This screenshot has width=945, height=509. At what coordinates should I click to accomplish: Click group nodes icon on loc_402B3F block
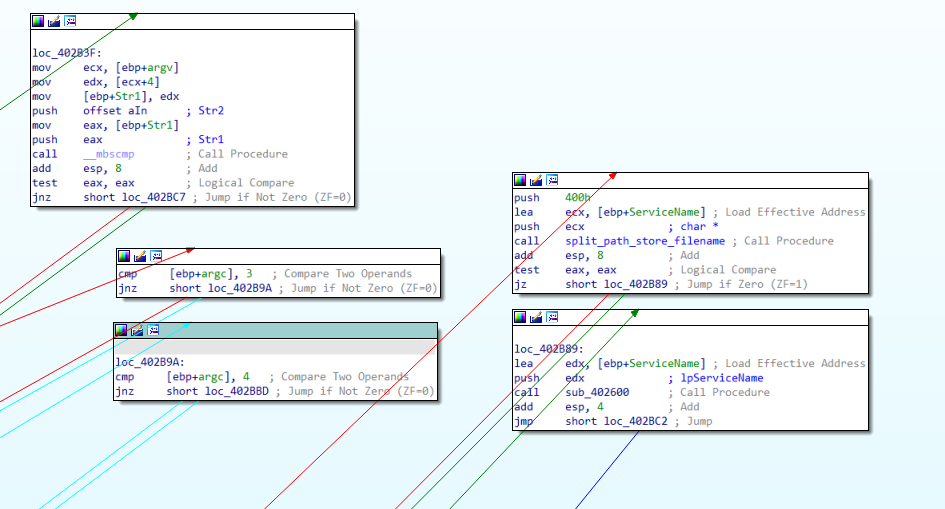click(69, 21)
